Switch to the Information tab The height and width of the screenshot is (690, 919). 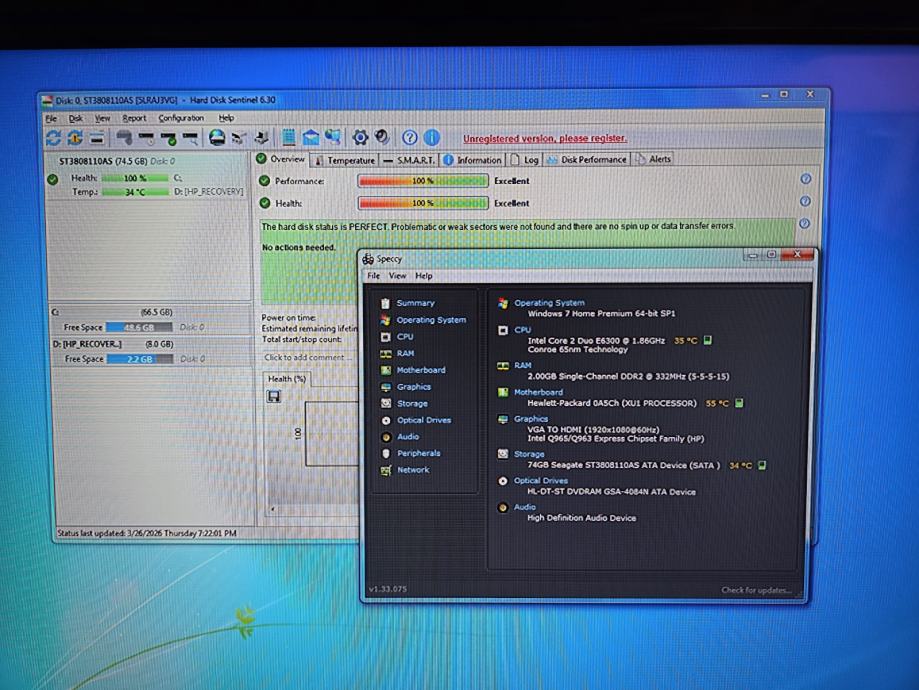pyautogui.click(x=472, y=159)
